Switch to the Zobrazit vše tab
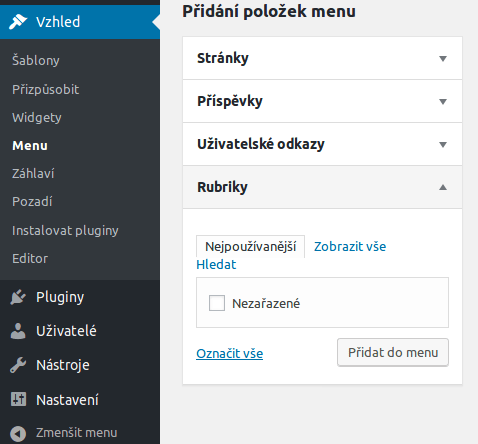This screenshot has width=478, height=444. coord(350,247)
